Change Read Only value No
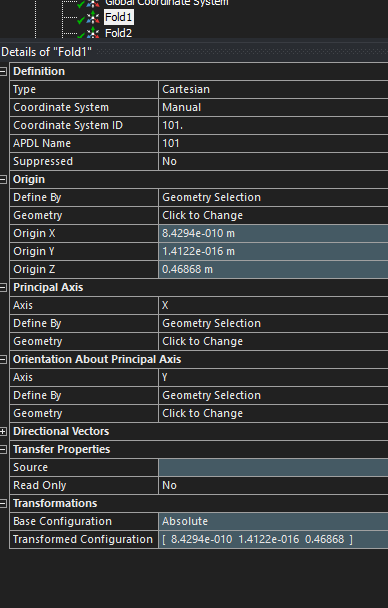Viewport: 388px width, 608px height. [x=273, y=485]
